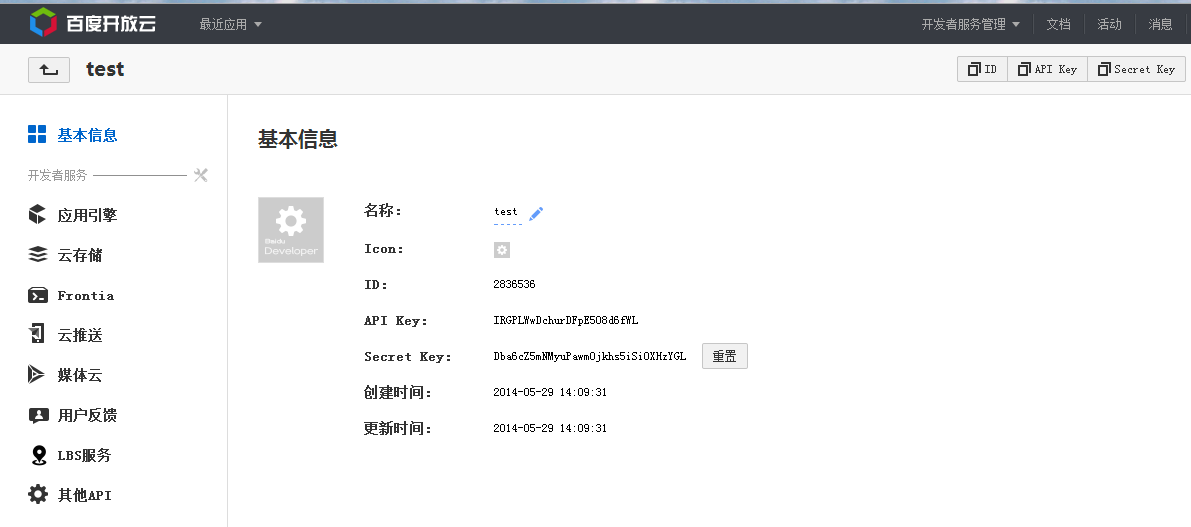The width and height of the screenshot is (1191, 527).
Task: Reset the Secret Key with 重置 button
Action: 725,356
